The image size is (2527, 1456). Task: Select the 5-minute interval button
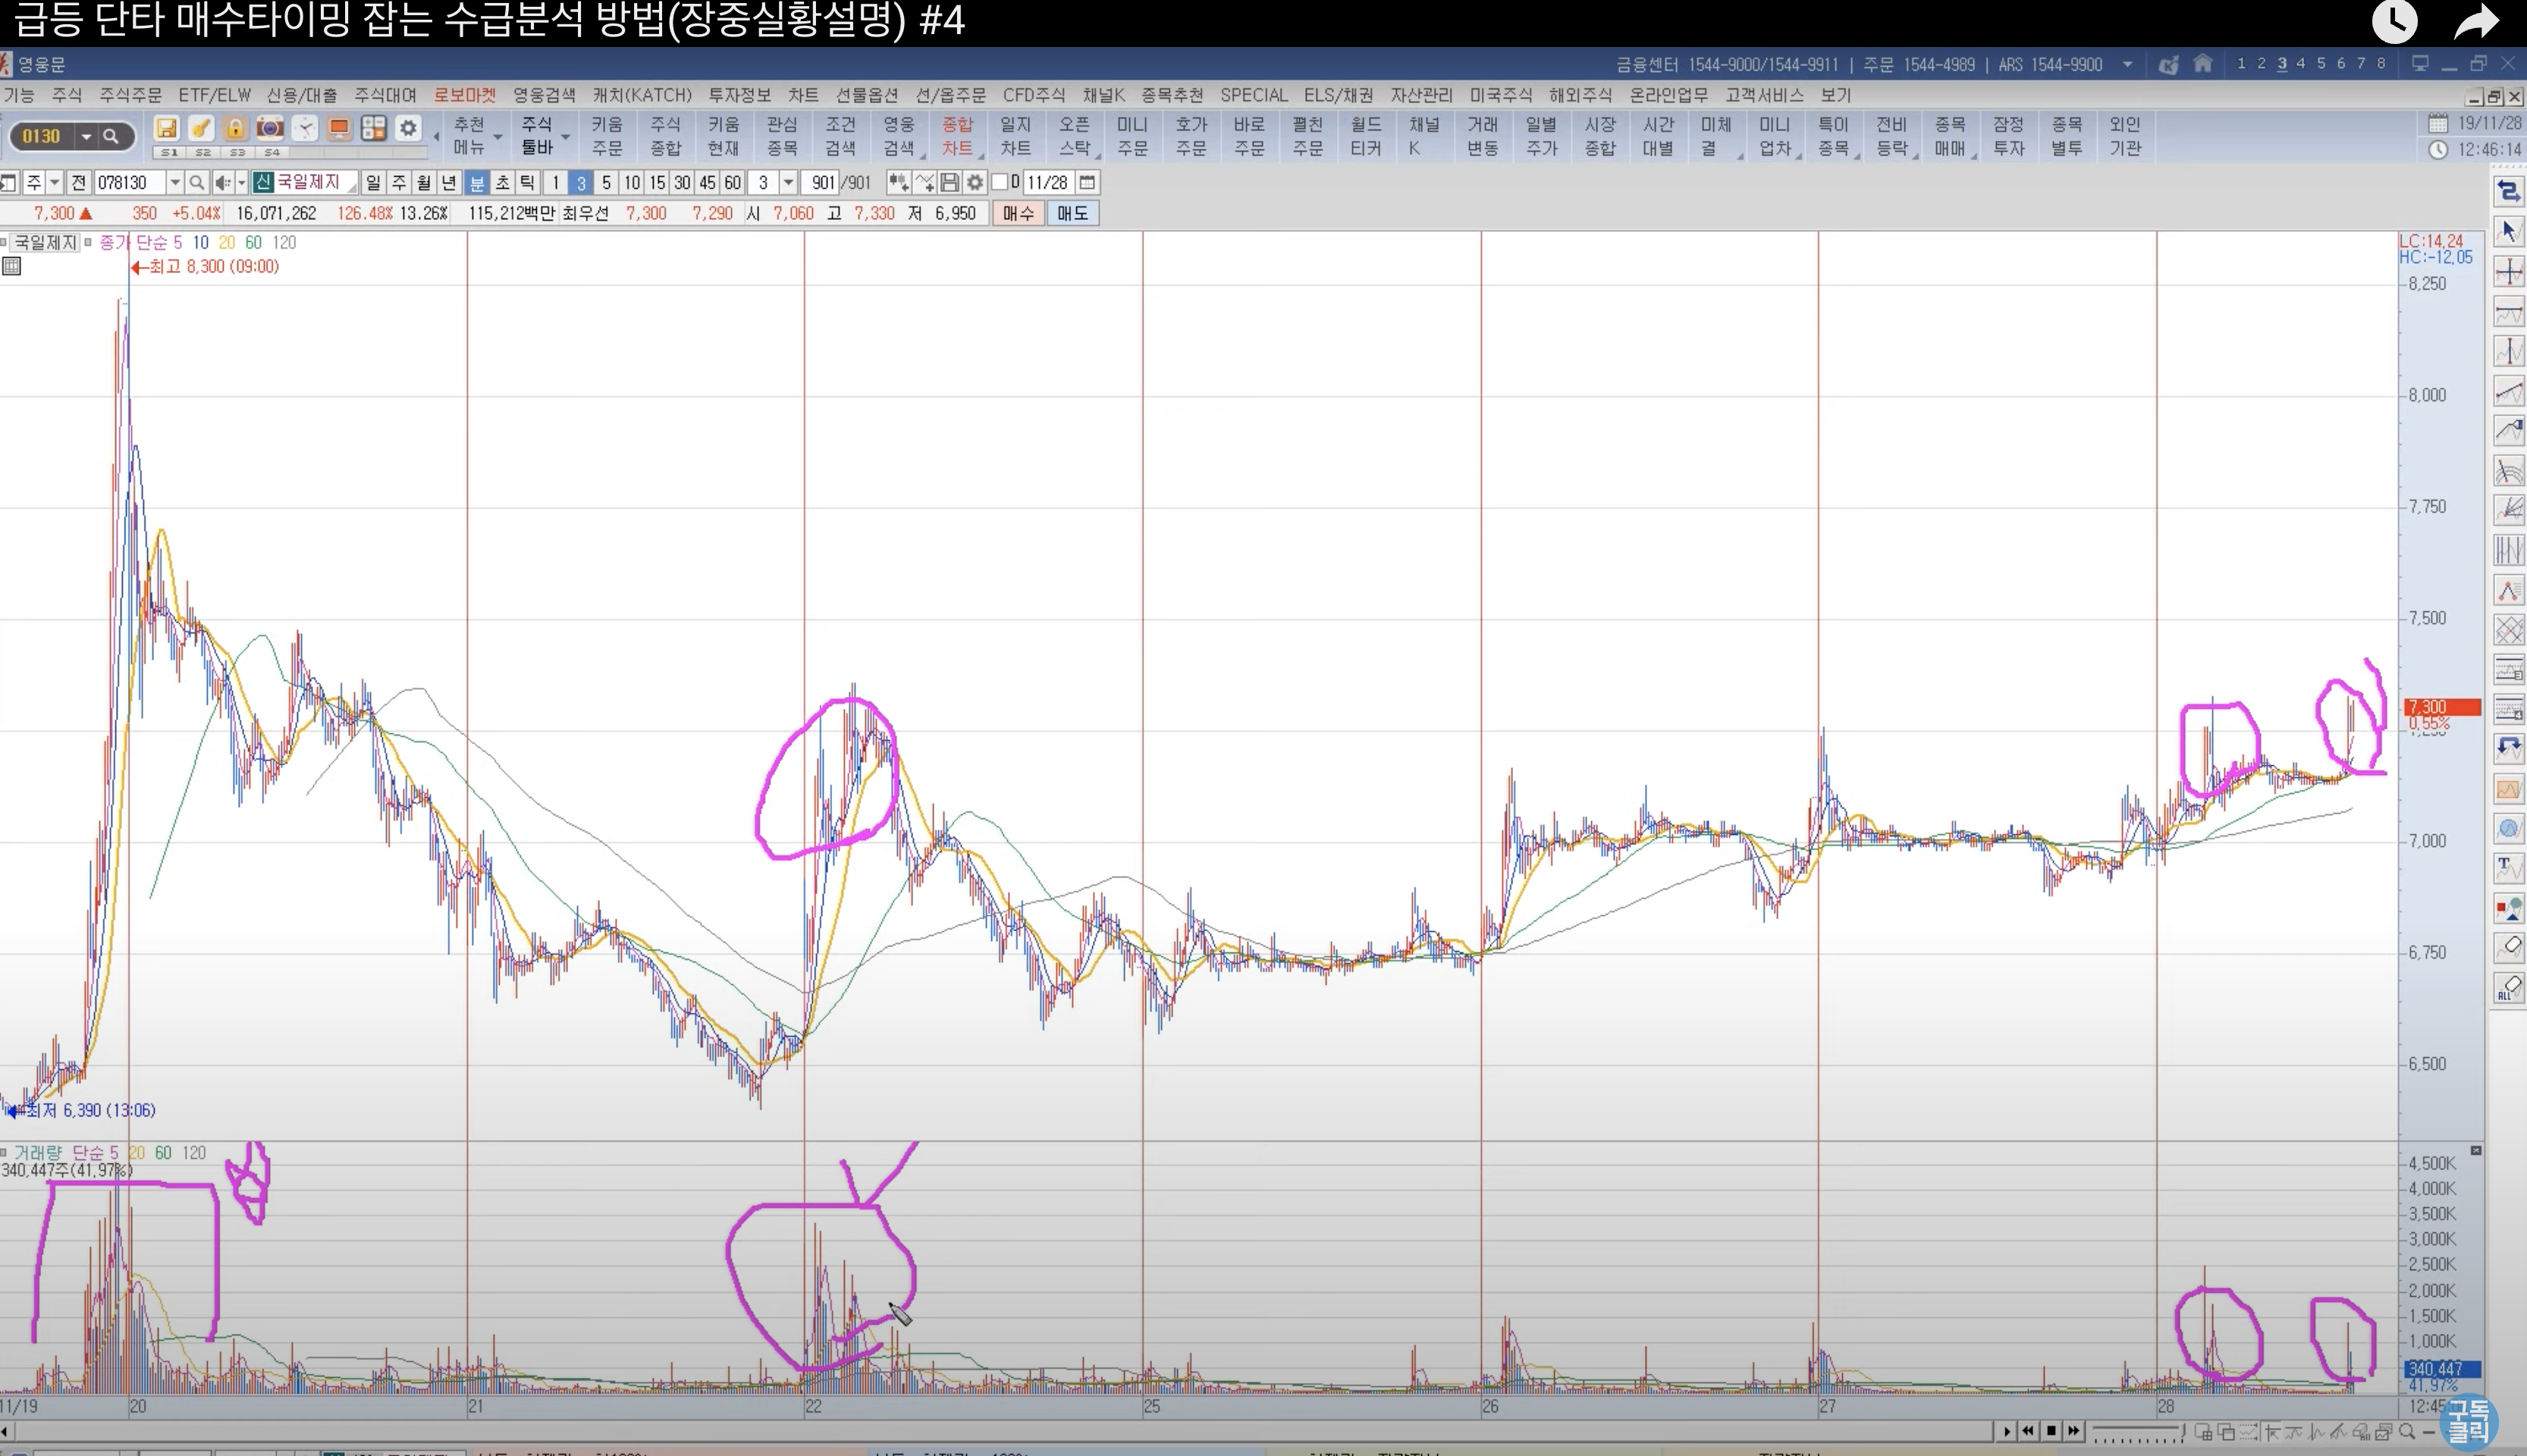[605, 182]
